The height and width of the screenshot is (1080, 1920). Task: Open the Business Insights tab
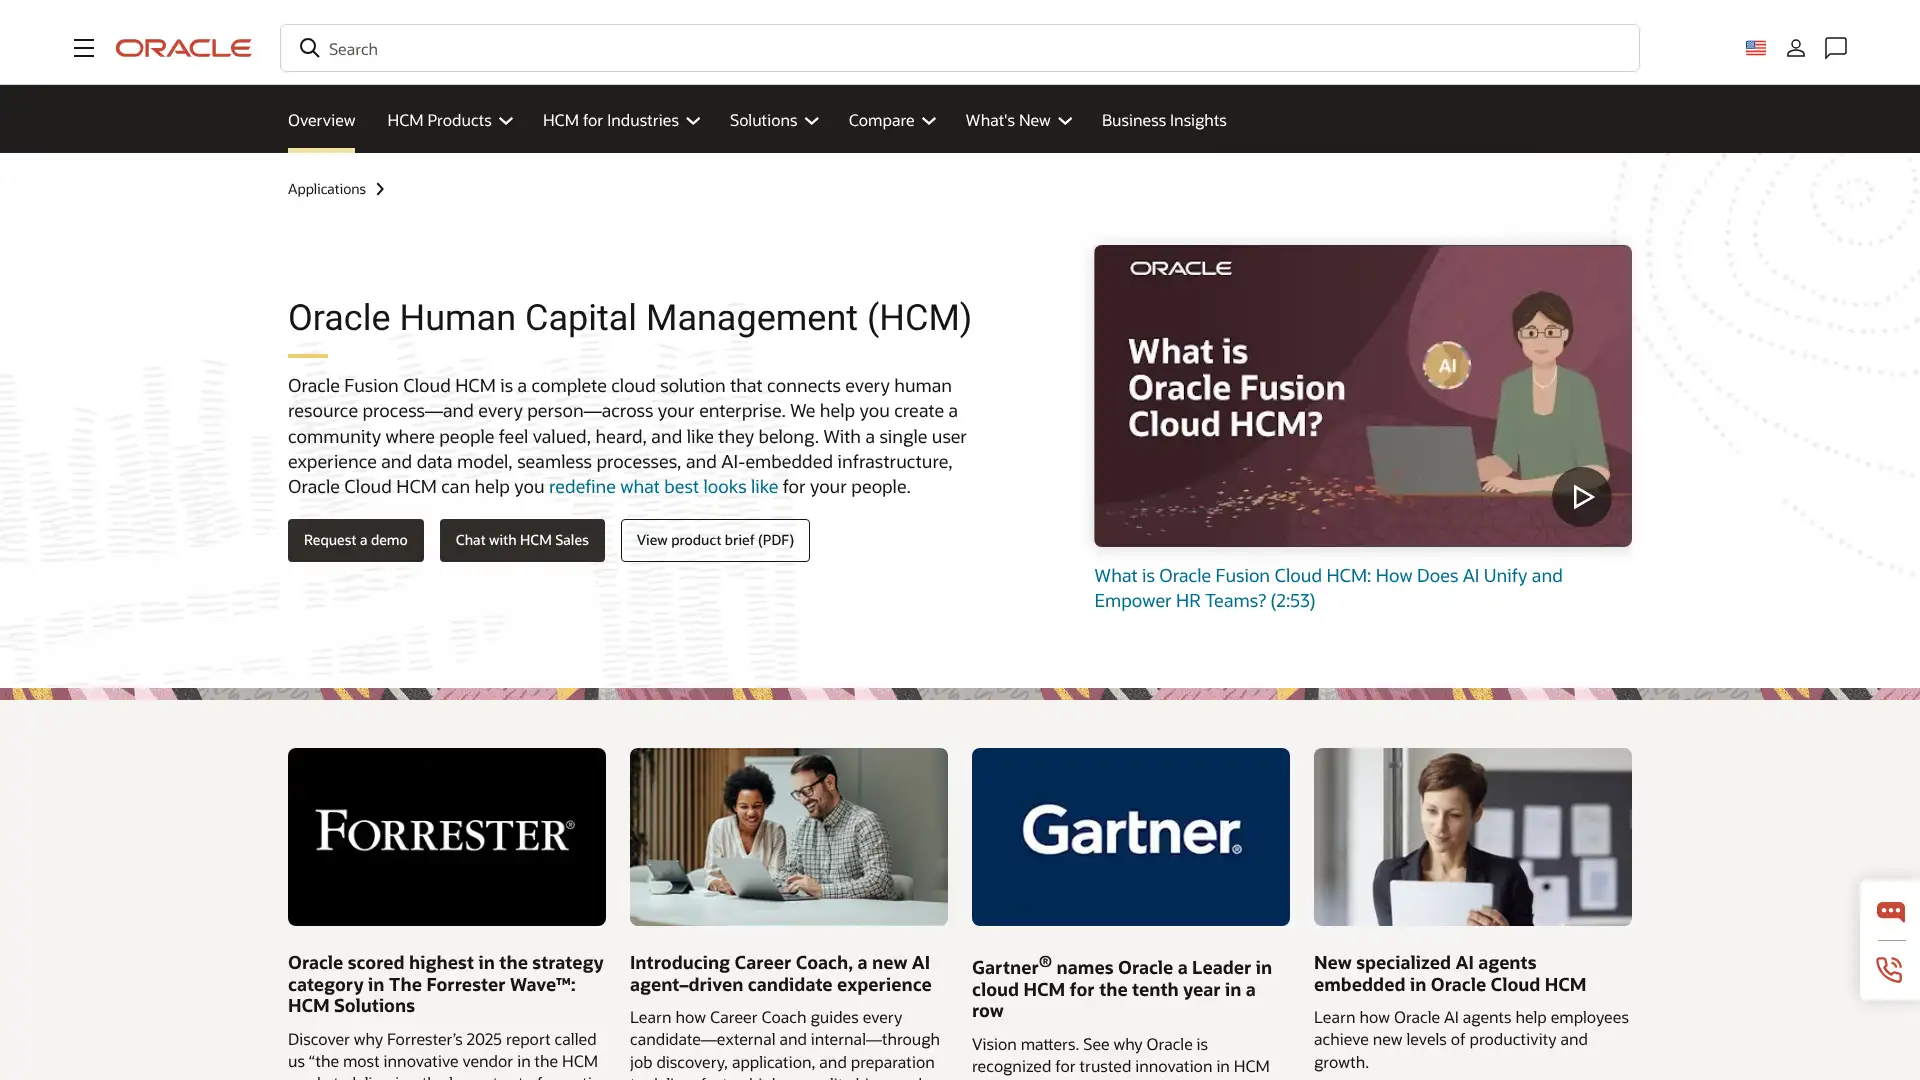point(1163,120)
